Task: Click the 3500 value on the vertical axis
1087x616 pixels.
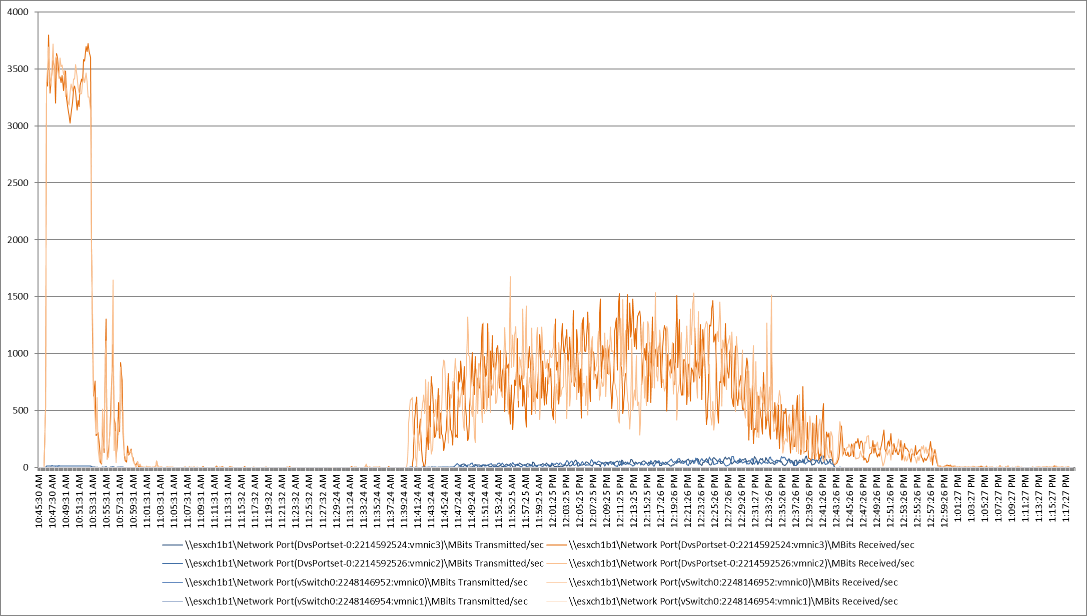Action: tap(19, 69)
